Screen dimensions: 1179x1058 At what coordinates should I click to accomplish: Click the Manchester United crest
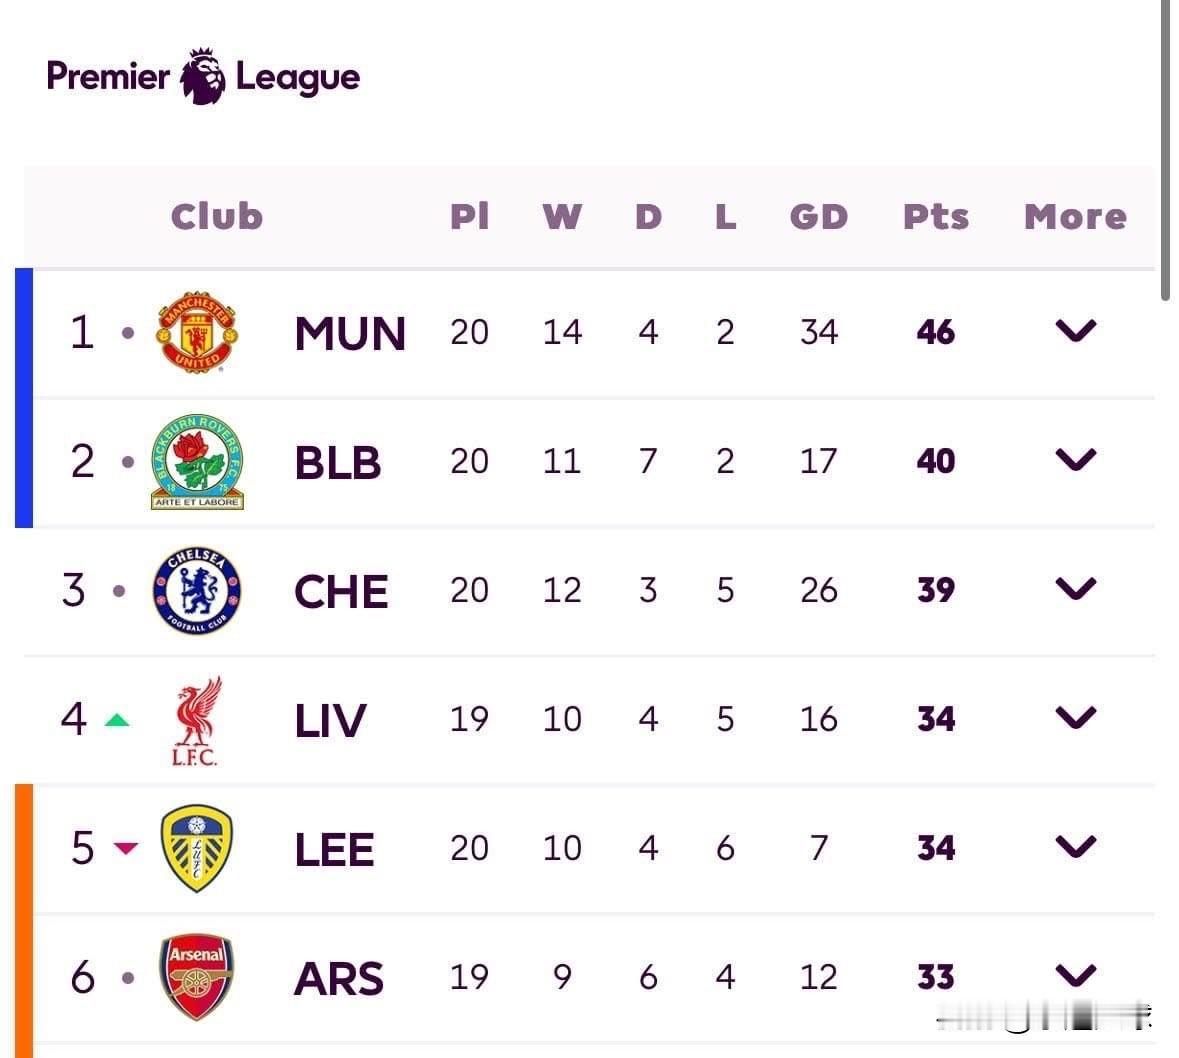click(197, 332)
